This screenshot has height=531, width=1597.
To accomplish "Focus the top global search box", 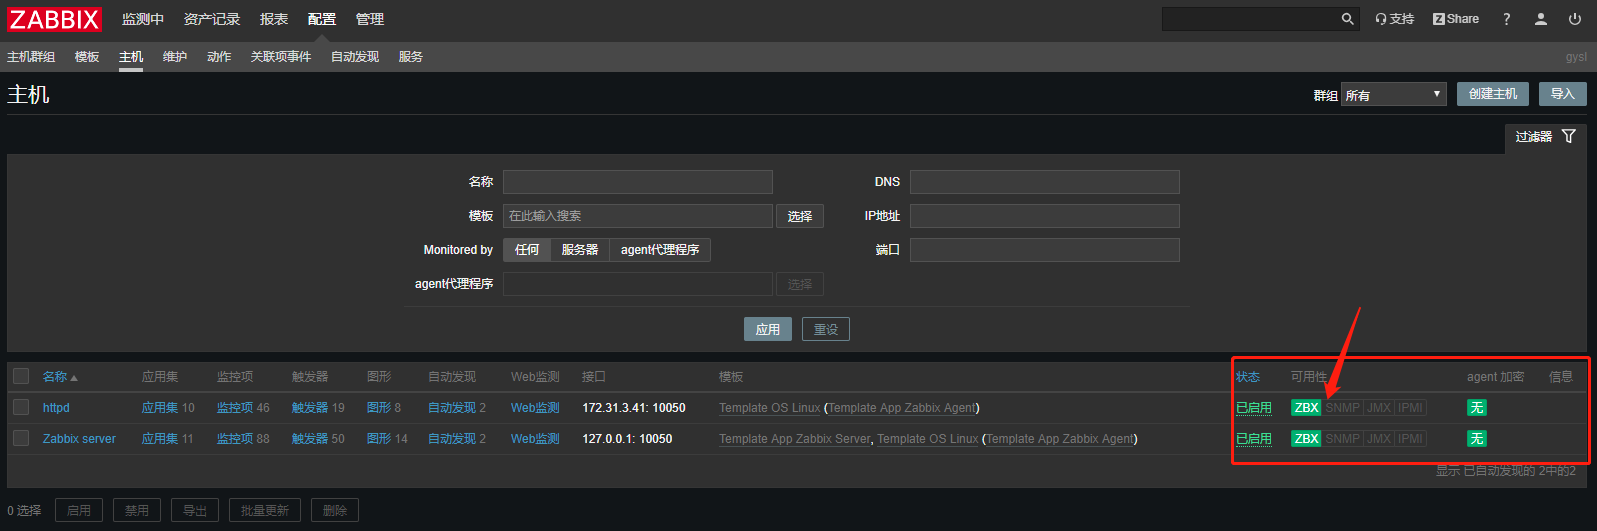I will click(1250, 19).
